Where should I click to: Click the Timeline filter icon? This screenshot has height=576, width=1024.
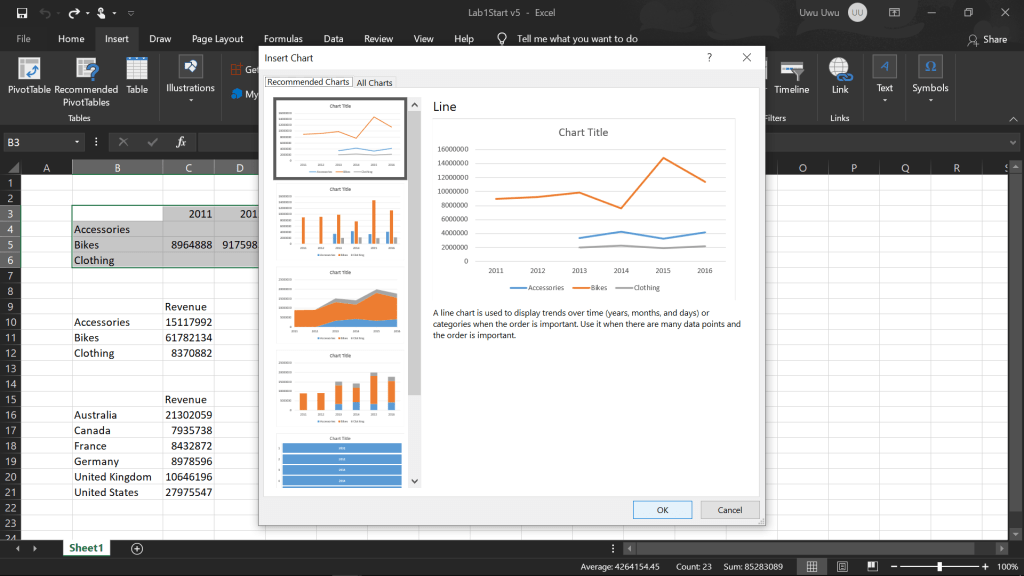(791, 75)
